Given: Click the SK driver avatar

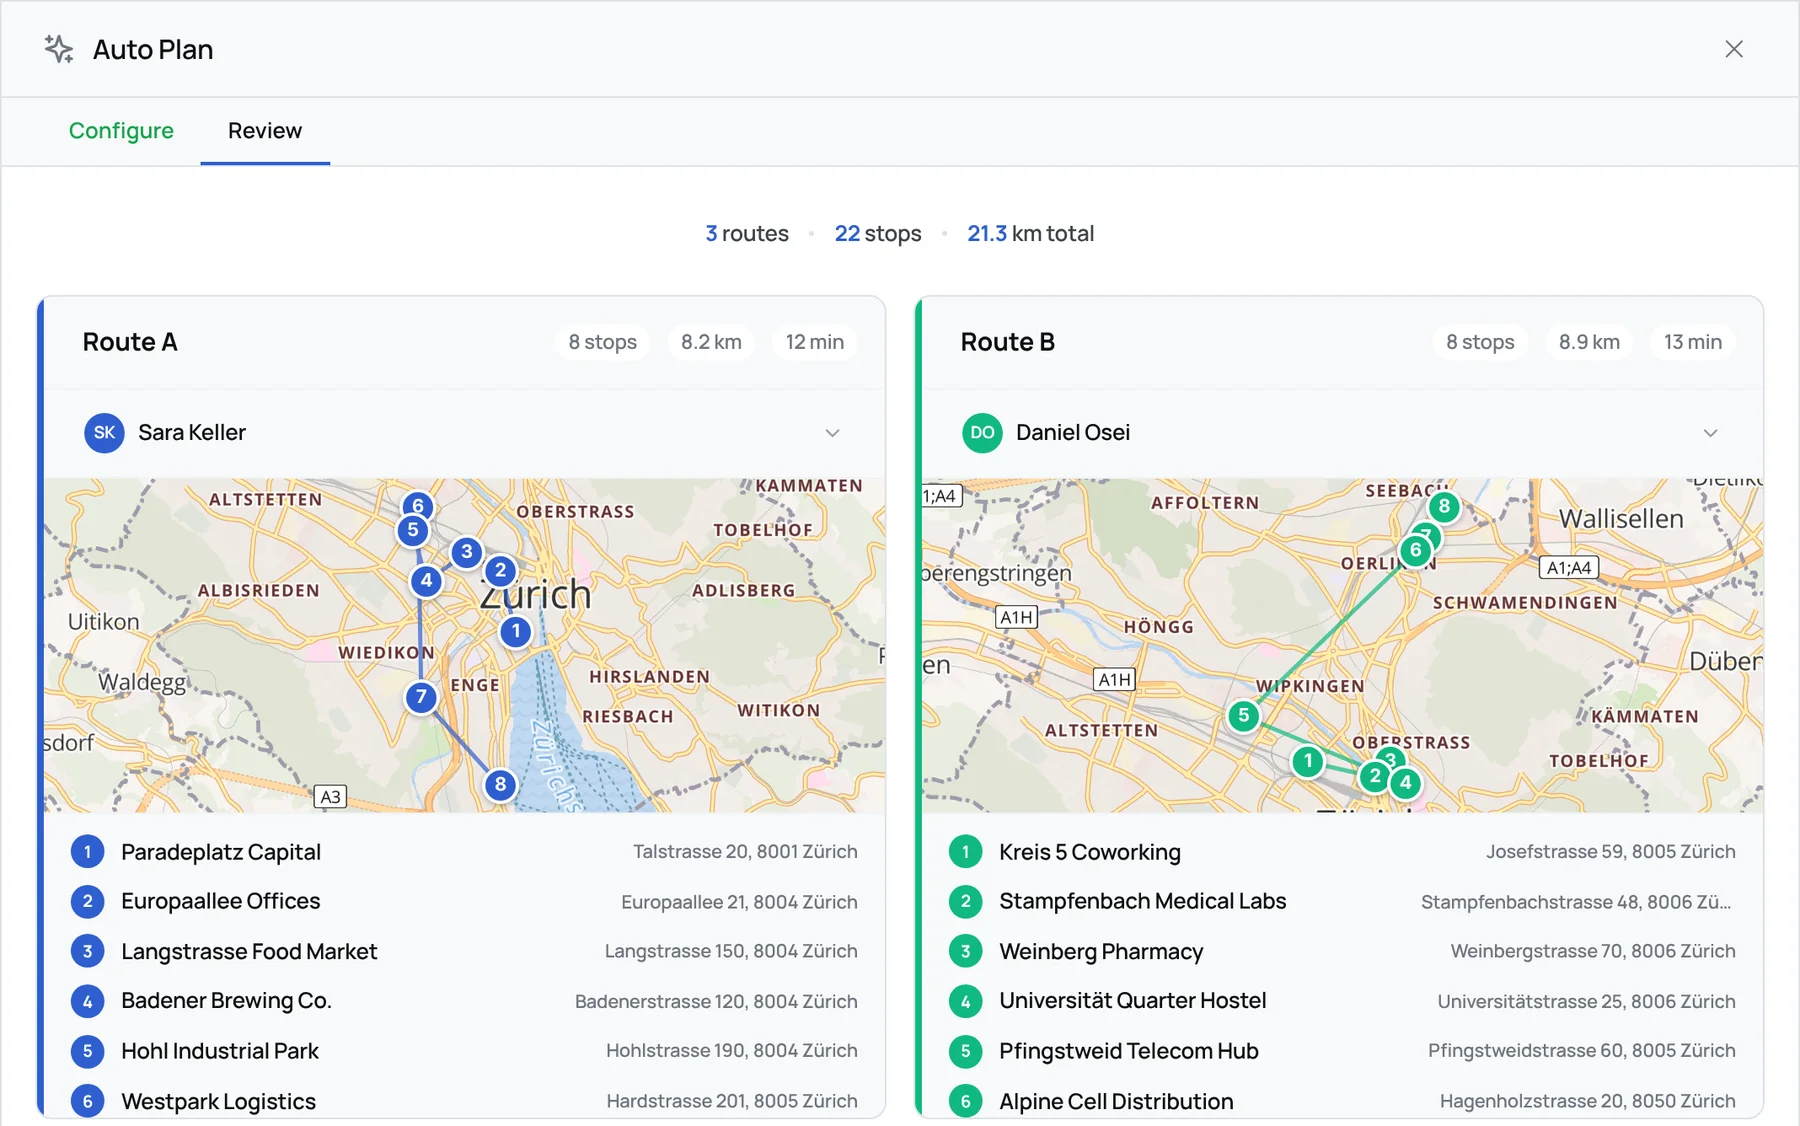Looking at the screenshot, I should tap(104, 433).
